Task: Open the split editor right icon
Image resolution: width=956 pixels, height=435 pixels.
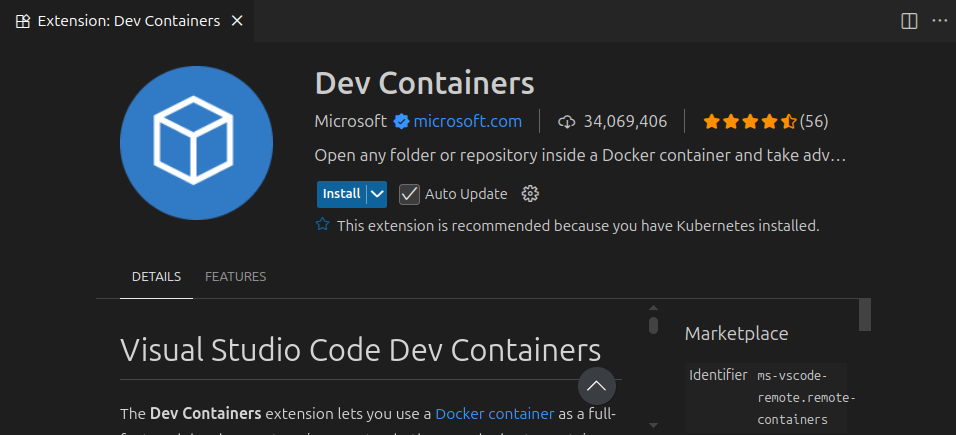Action: point(909,21)
